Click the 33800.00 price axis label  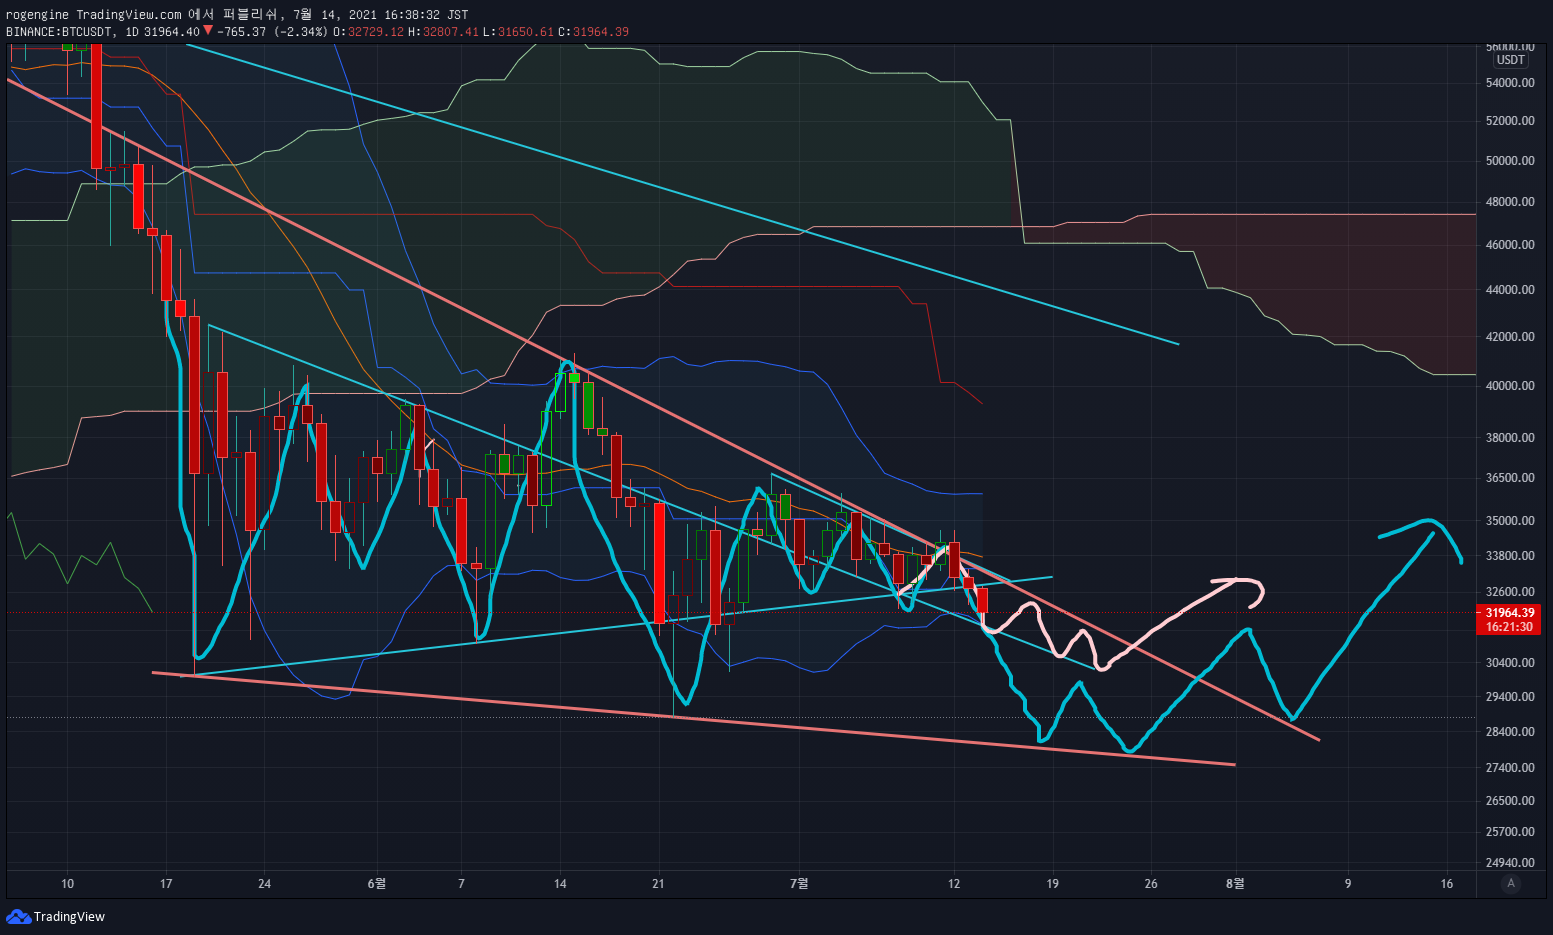pos(1510,556)
